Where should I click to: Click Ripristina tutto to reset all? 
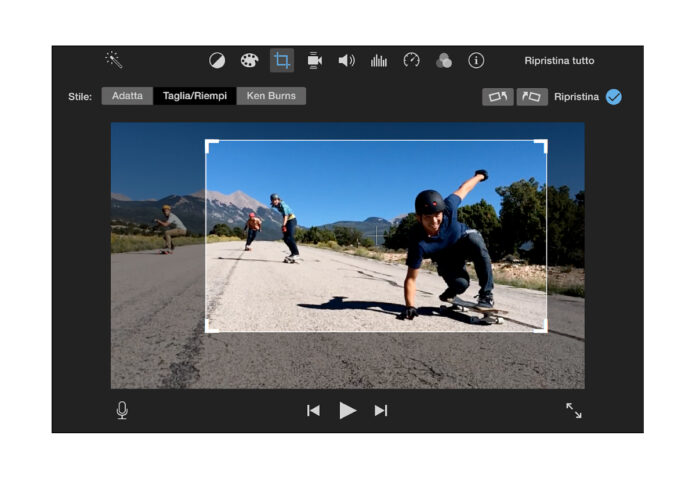[559, 61]
